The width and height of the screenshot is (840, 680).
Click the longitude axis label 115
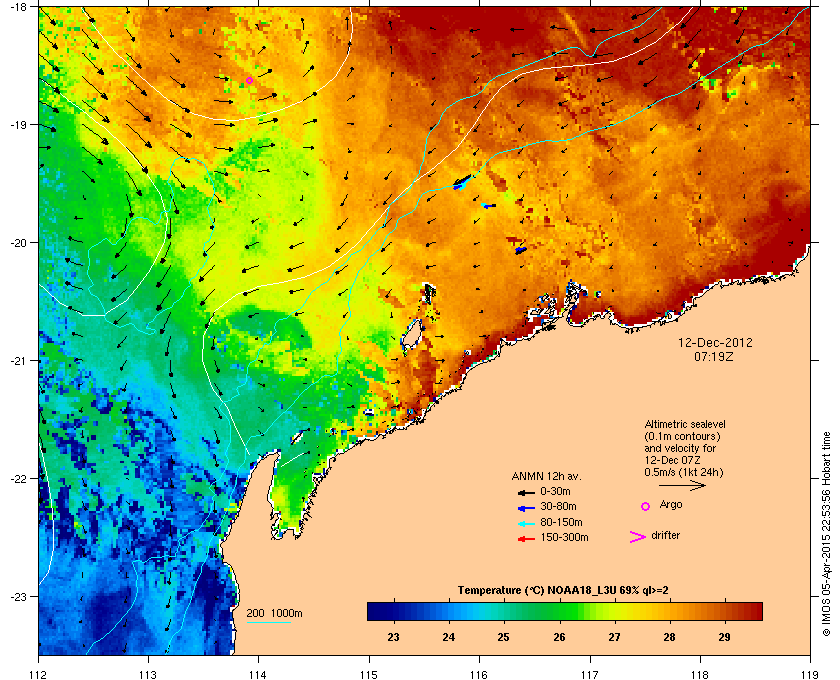[369, 674]
